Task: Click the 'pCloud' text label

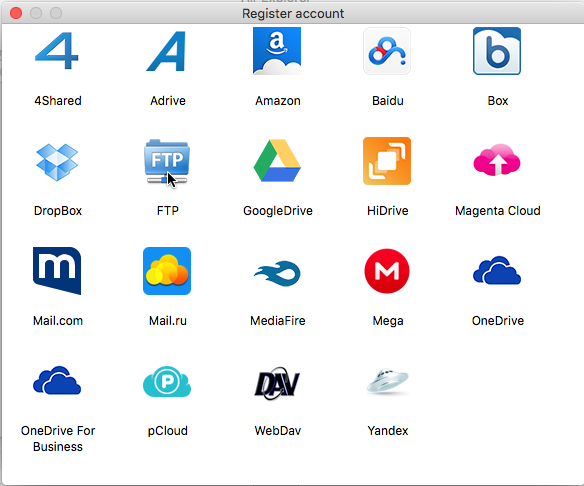Action: coord(168,431)
